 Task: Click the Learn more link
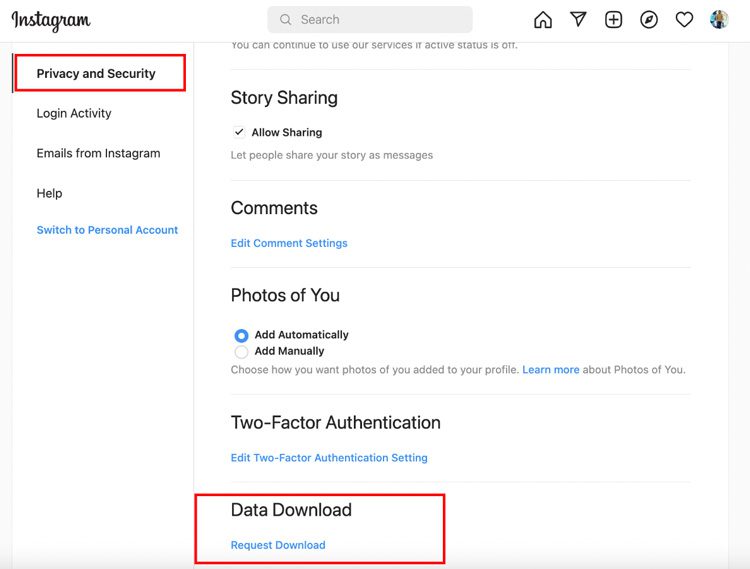click(x=551, y=370)
